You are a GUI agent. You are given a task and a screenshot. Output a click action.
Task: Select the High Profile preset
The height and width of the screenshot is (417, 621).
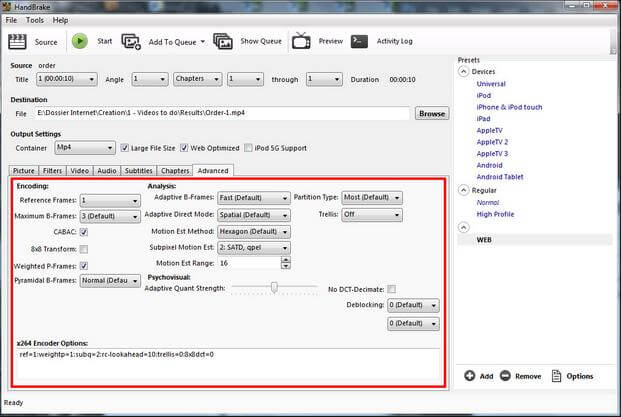(x=497, y=214)
